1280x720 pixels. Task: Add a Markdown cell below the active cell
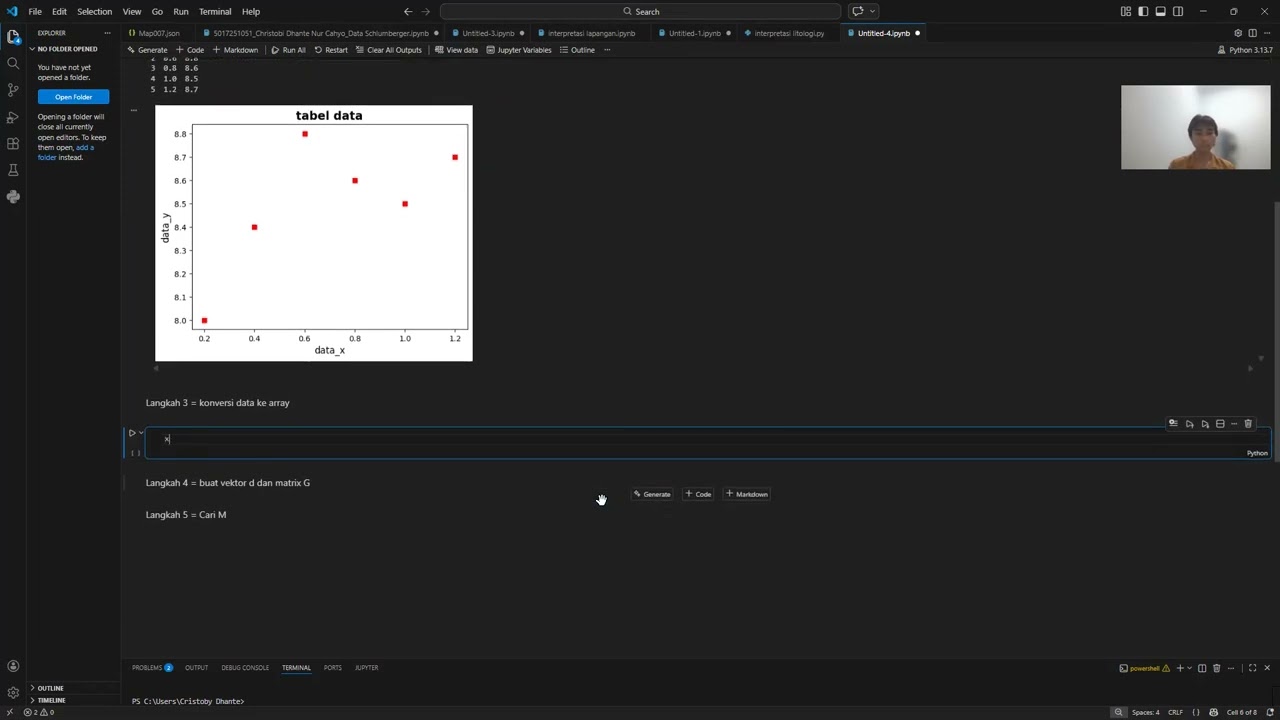click(747, 494)
